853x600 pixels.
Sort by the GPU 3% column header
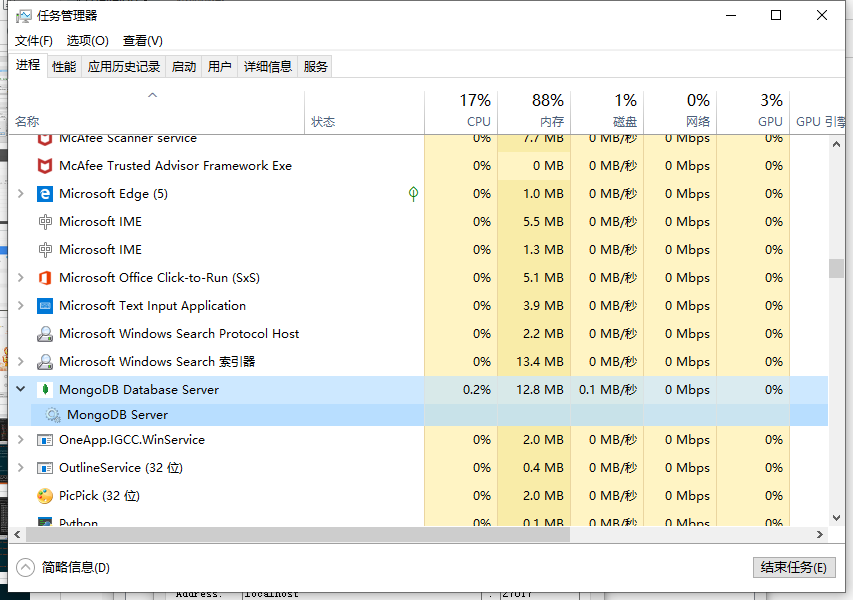[753, 112]
